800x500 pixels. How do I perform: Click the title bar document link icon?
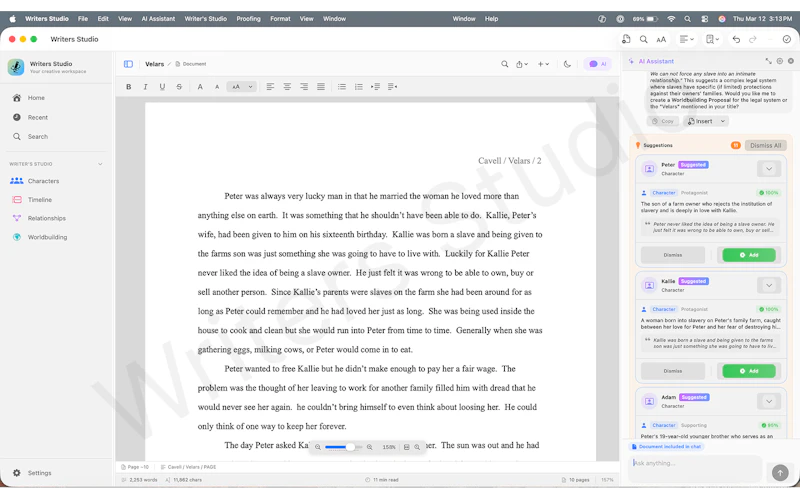(626, 39)
